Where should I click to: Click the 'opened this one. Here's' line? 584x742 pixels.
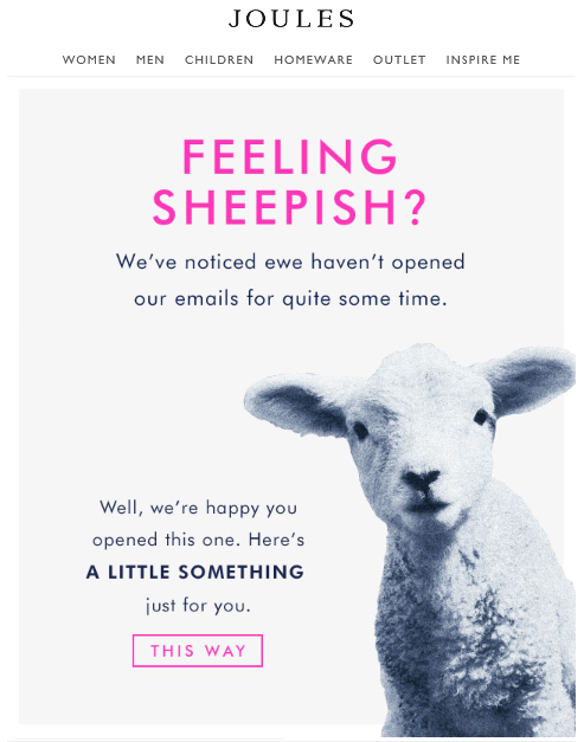click(198, 540)
